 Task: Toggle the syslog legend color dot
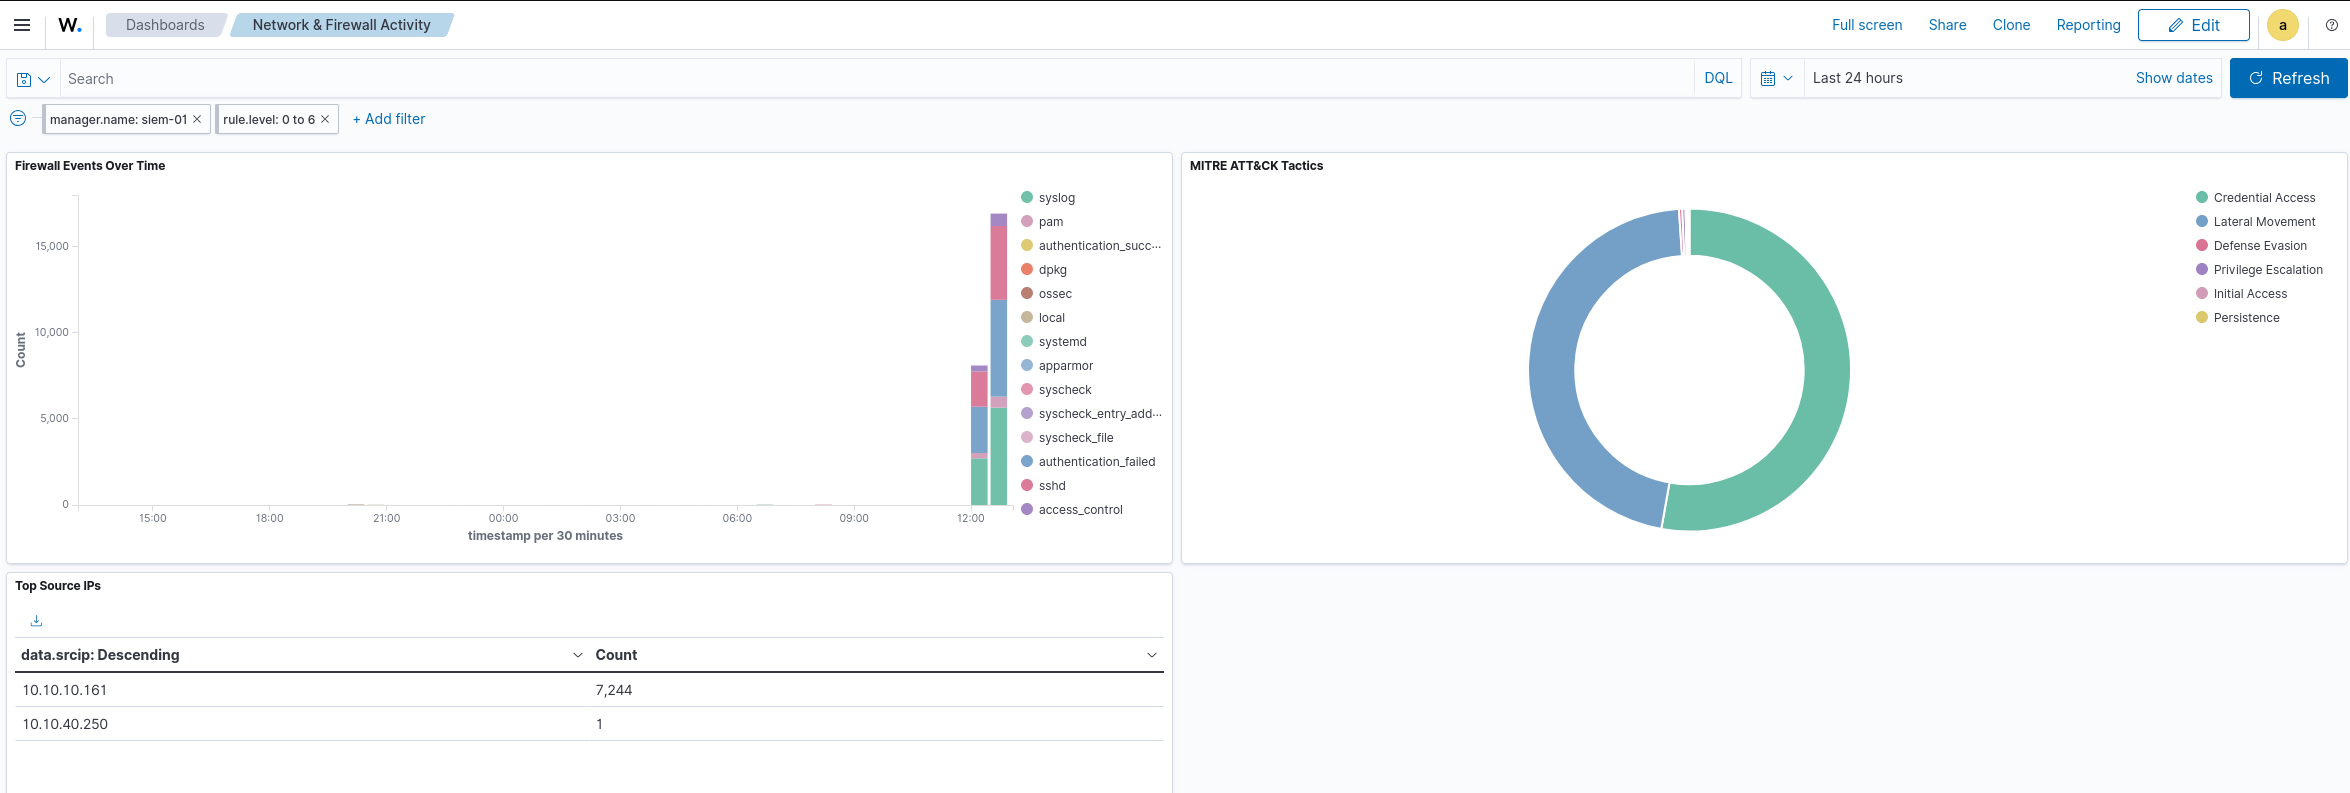(1027, 197)
